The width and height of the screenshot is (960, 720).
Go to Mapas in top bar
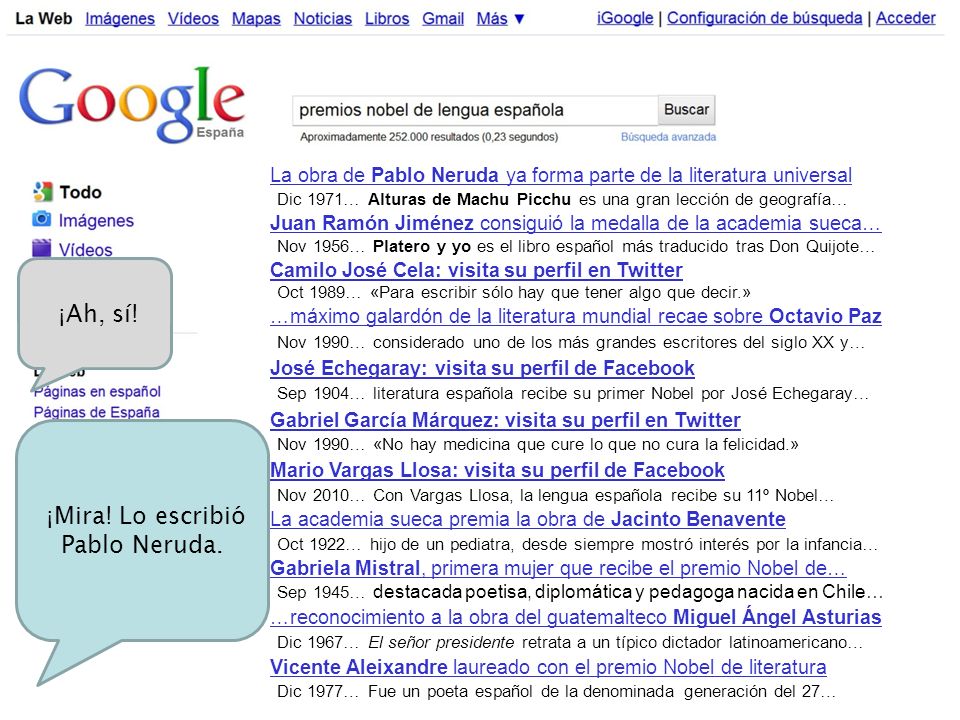[256, 19]
